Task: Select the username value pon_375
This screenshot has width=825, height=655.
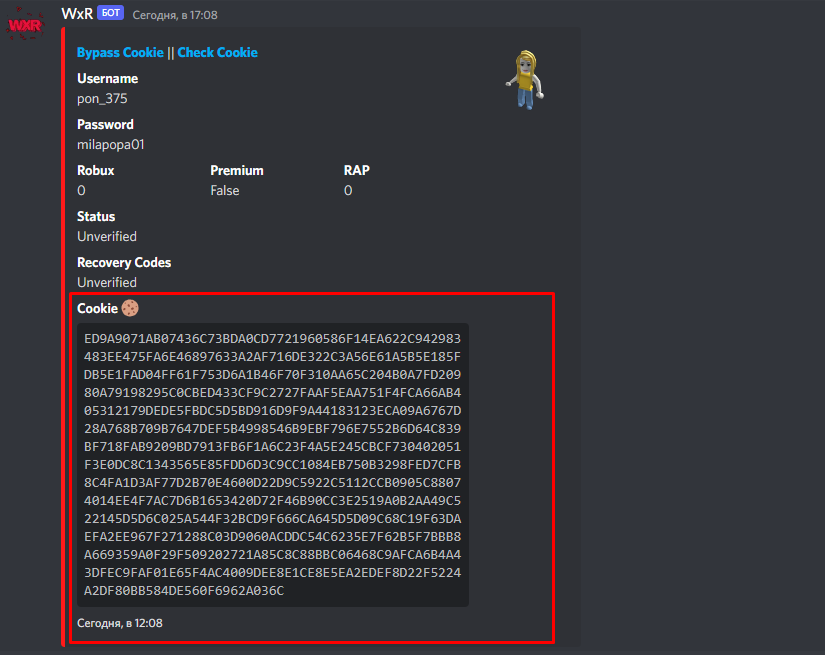Action: coord(102,99)
